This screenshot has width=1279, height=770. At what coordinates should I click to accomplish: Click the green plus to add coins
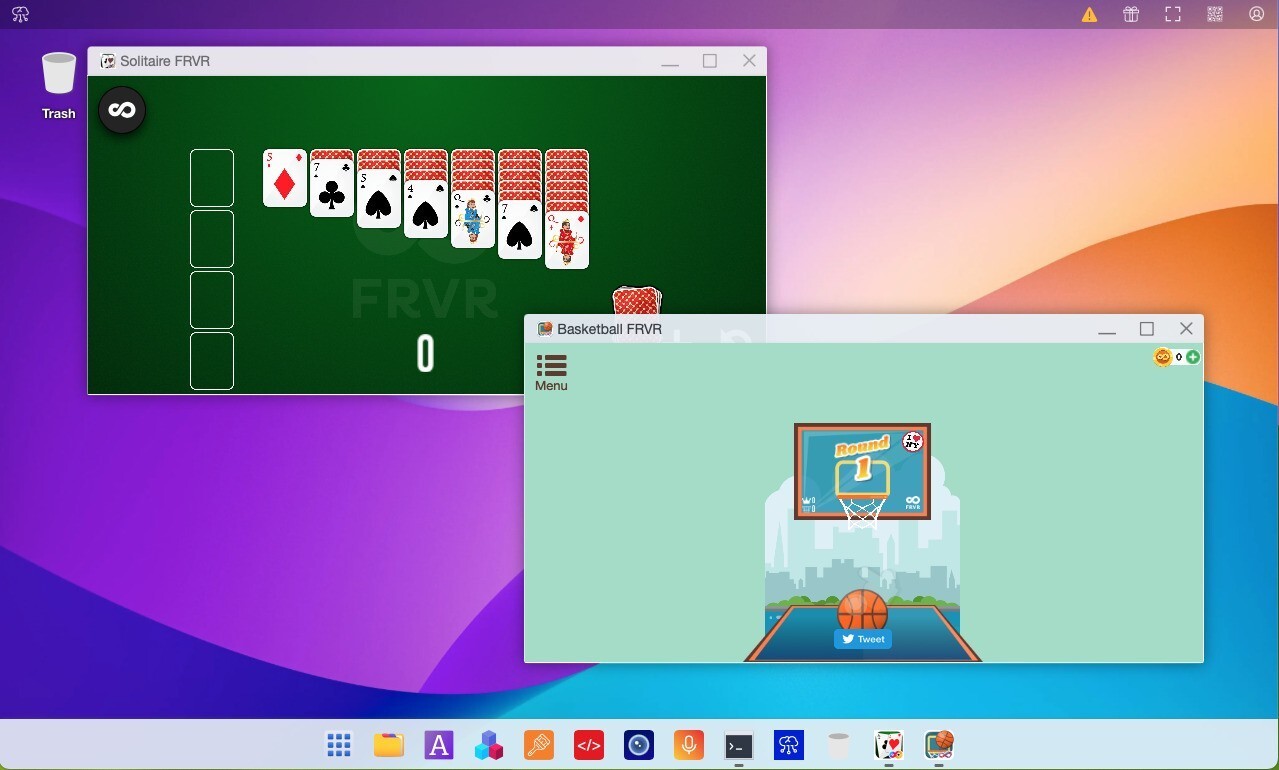[1192, 357]
